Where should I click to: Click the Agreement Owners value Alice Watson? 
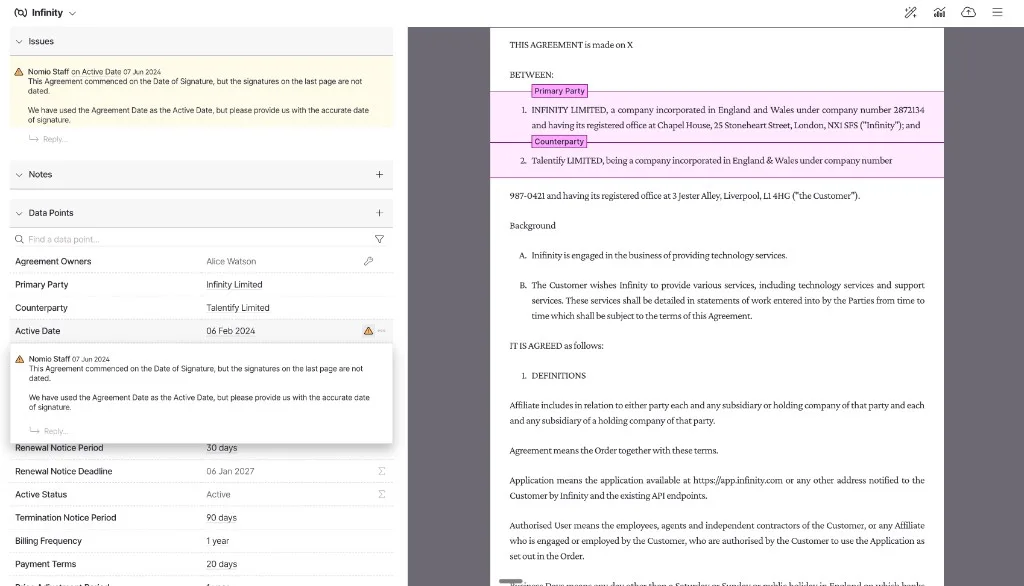click(x=231, y=261)
